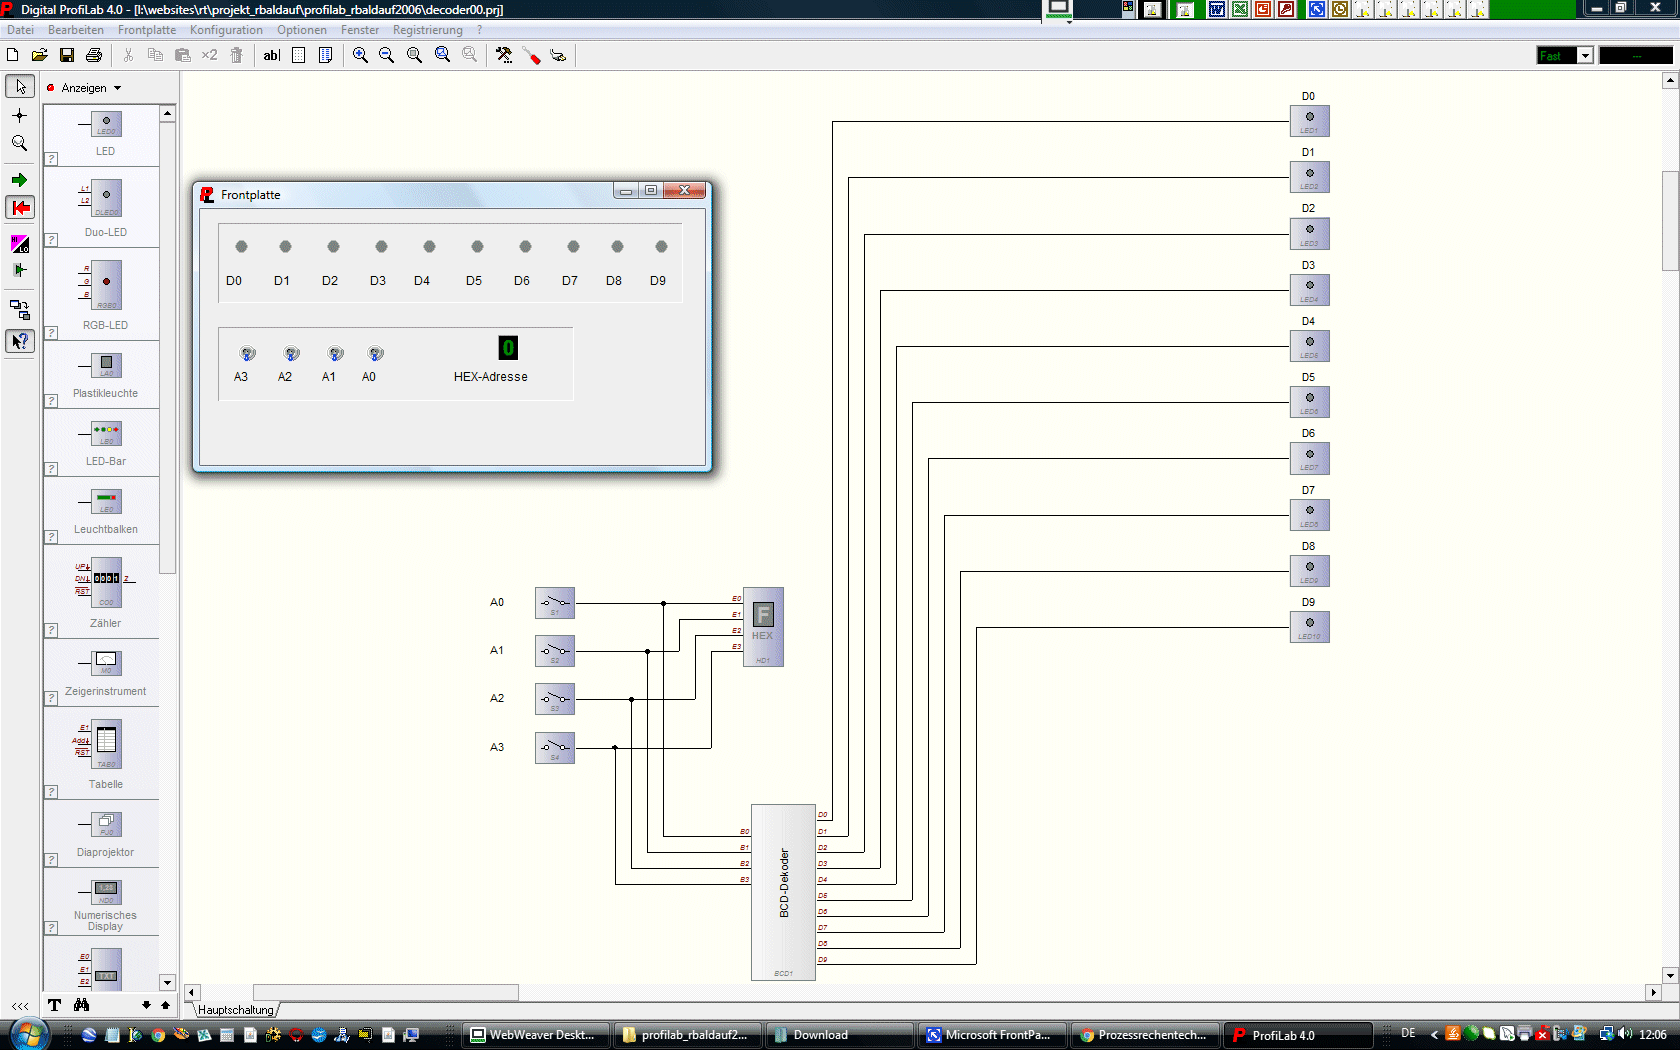Open help for RGB-LED with '?' button

52,333
